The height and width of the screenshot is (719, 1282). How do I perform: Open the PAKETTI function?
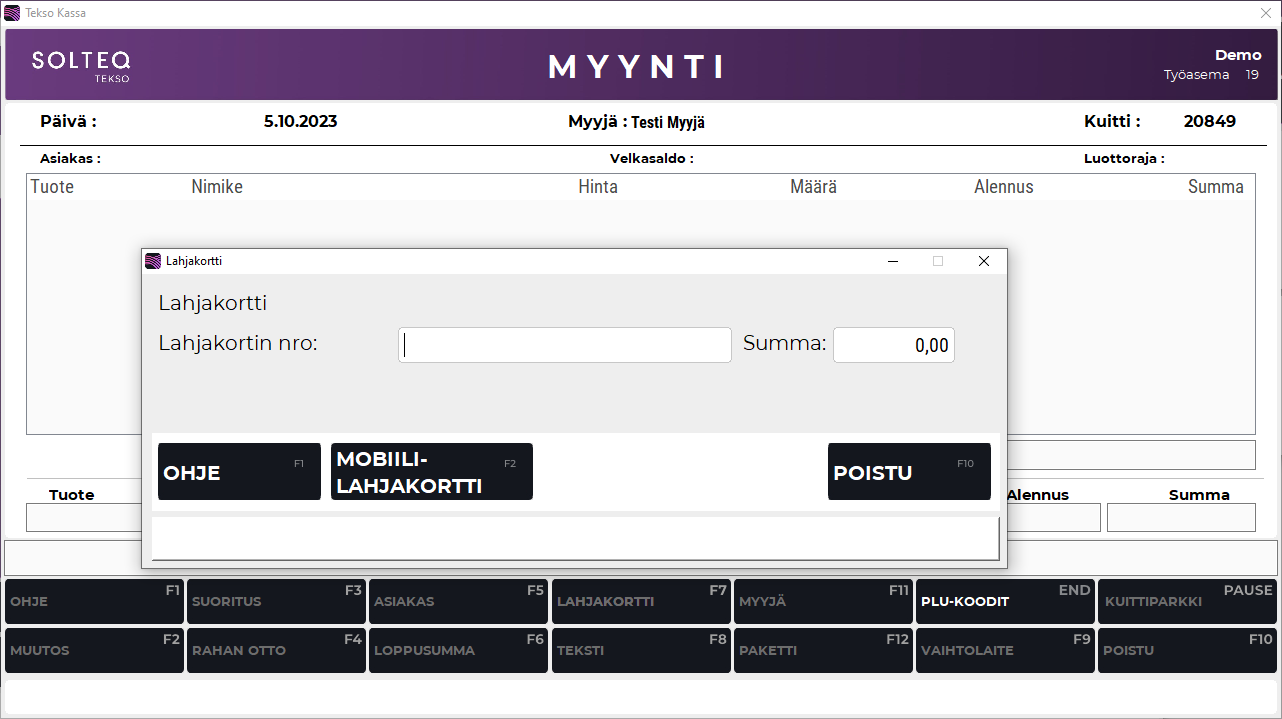click(x=822, y=650)
